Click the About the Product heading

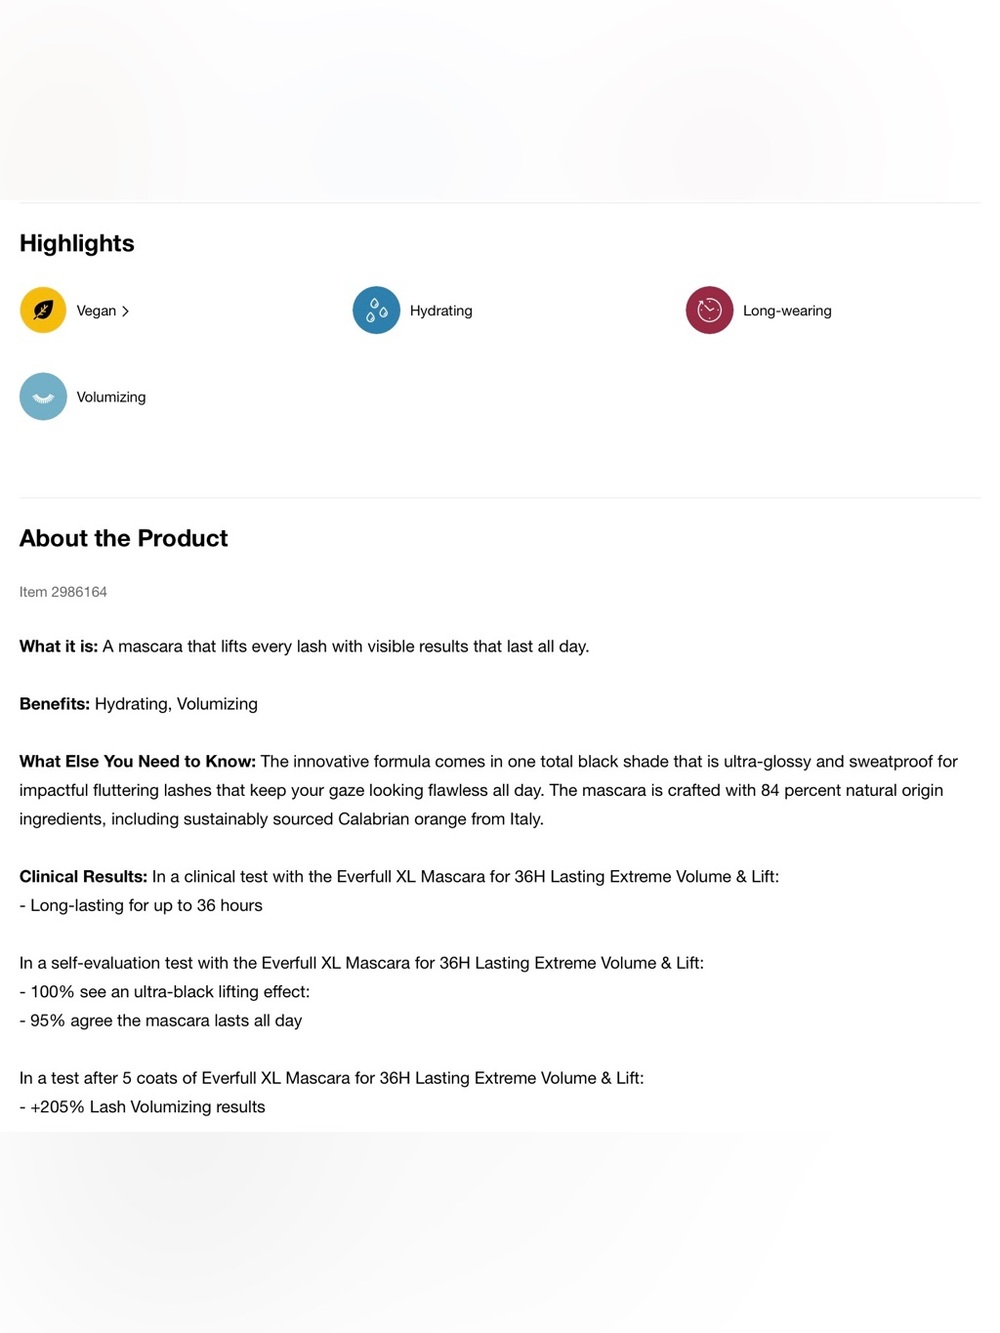[124, 538]
